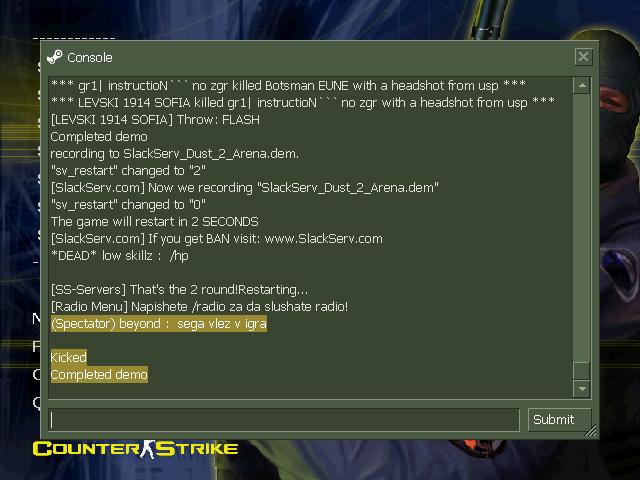Click the resize grip at console corner
Viewport: 640px width, 480px height.
click(x=591, y=431)
